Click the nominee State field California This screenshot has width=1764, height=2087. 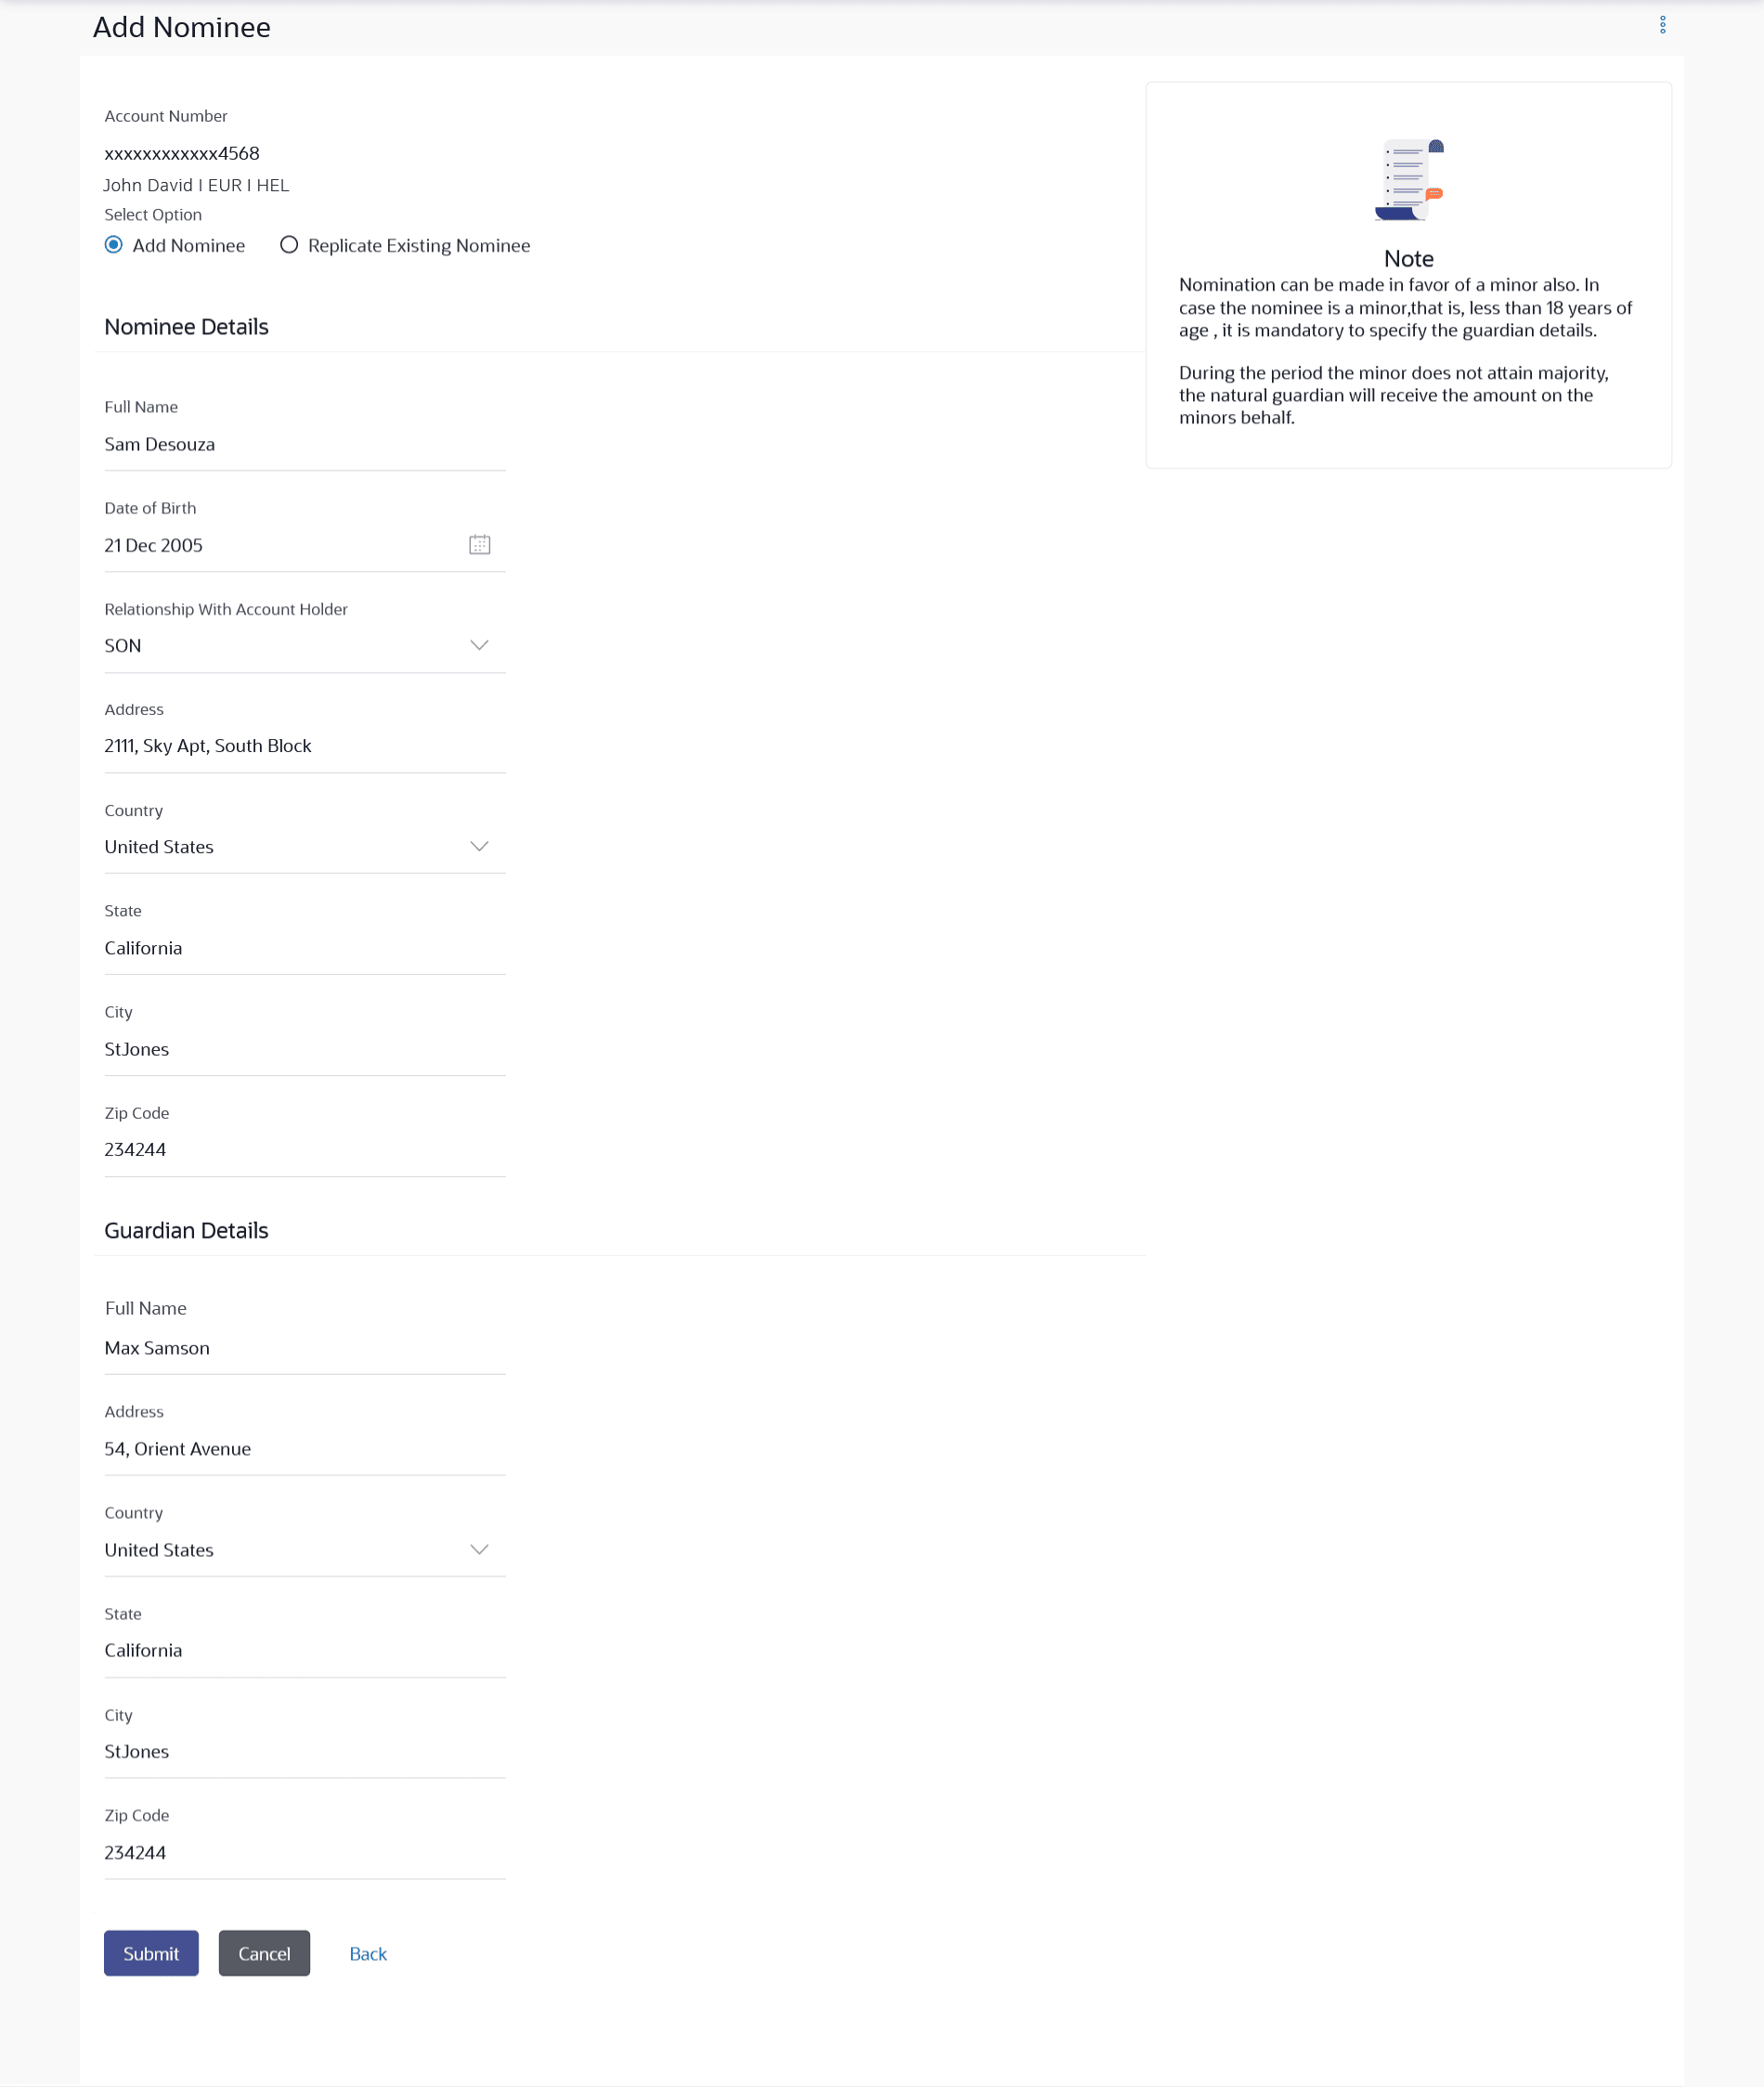(305, 948)
